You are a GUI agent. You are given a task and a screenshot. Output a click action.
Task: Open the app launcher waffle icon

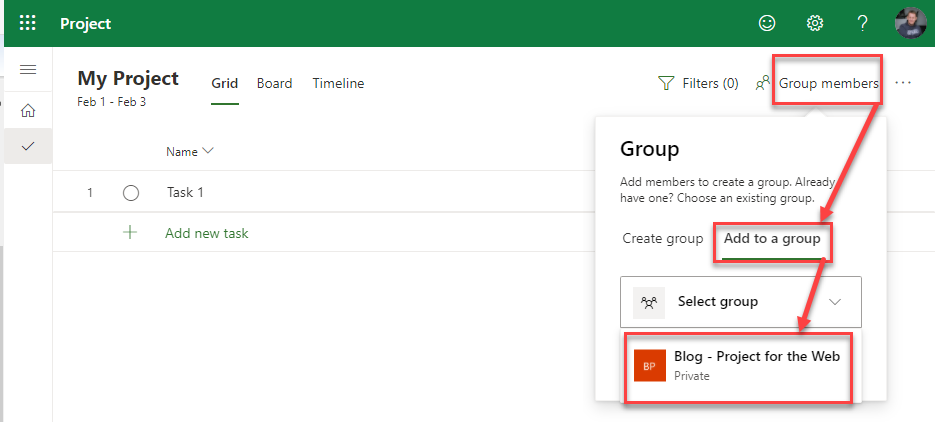coord(28,23)
